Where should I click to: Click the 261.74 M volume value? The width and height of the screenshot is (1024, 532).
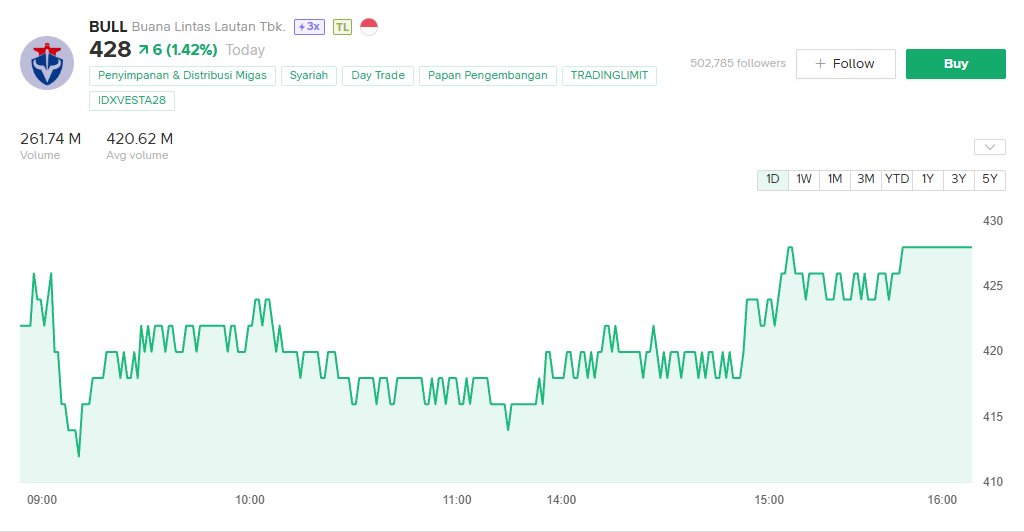[x=50, y=138]
